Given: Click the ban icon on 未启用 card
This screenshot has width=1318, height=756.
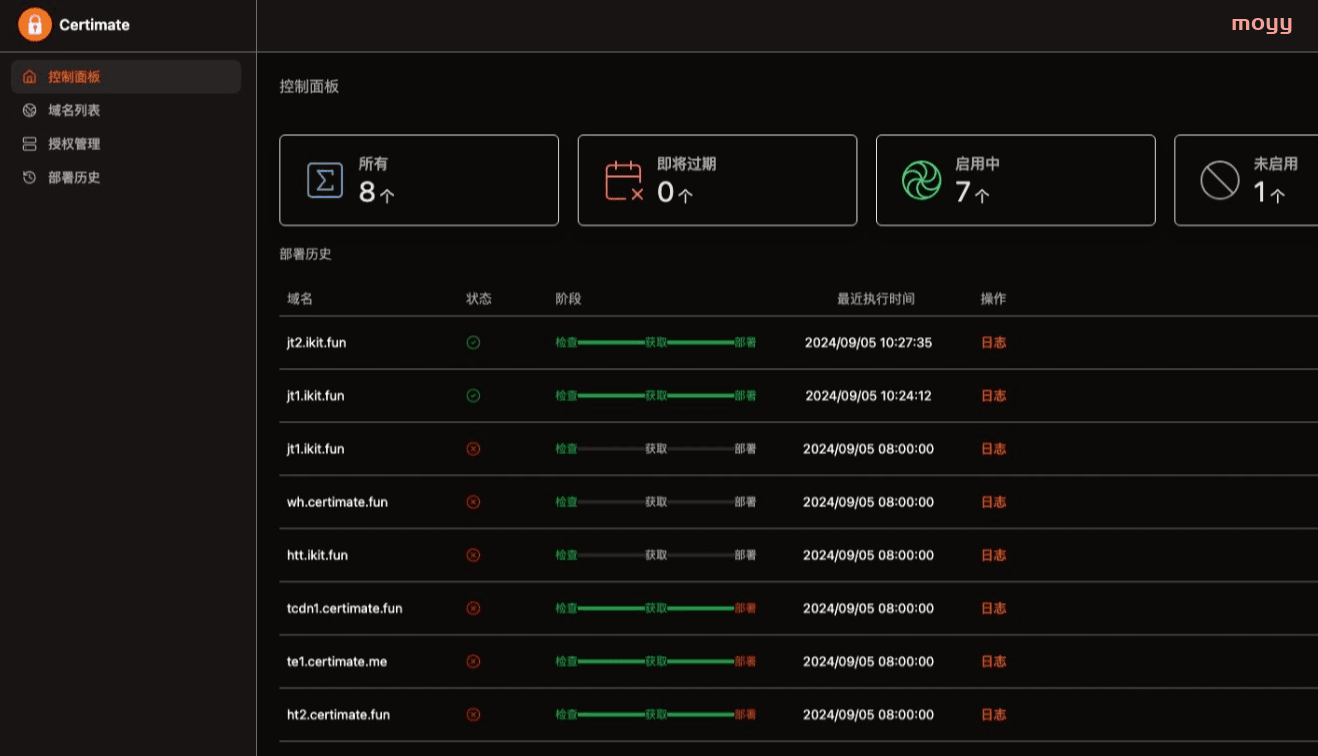Looking at the screenshot, I should (1220, 181).
